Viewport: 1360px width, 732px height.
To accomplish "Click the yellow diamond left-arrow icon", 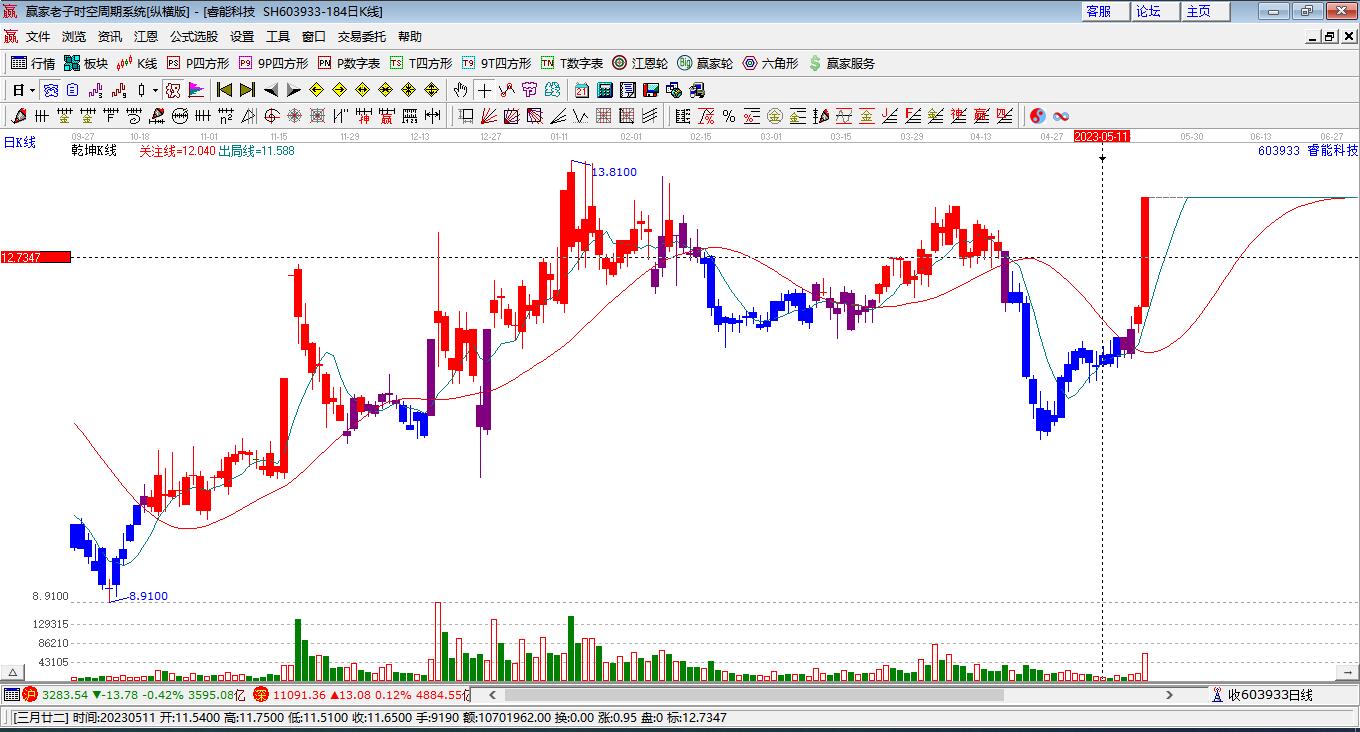I will point(316,90).
